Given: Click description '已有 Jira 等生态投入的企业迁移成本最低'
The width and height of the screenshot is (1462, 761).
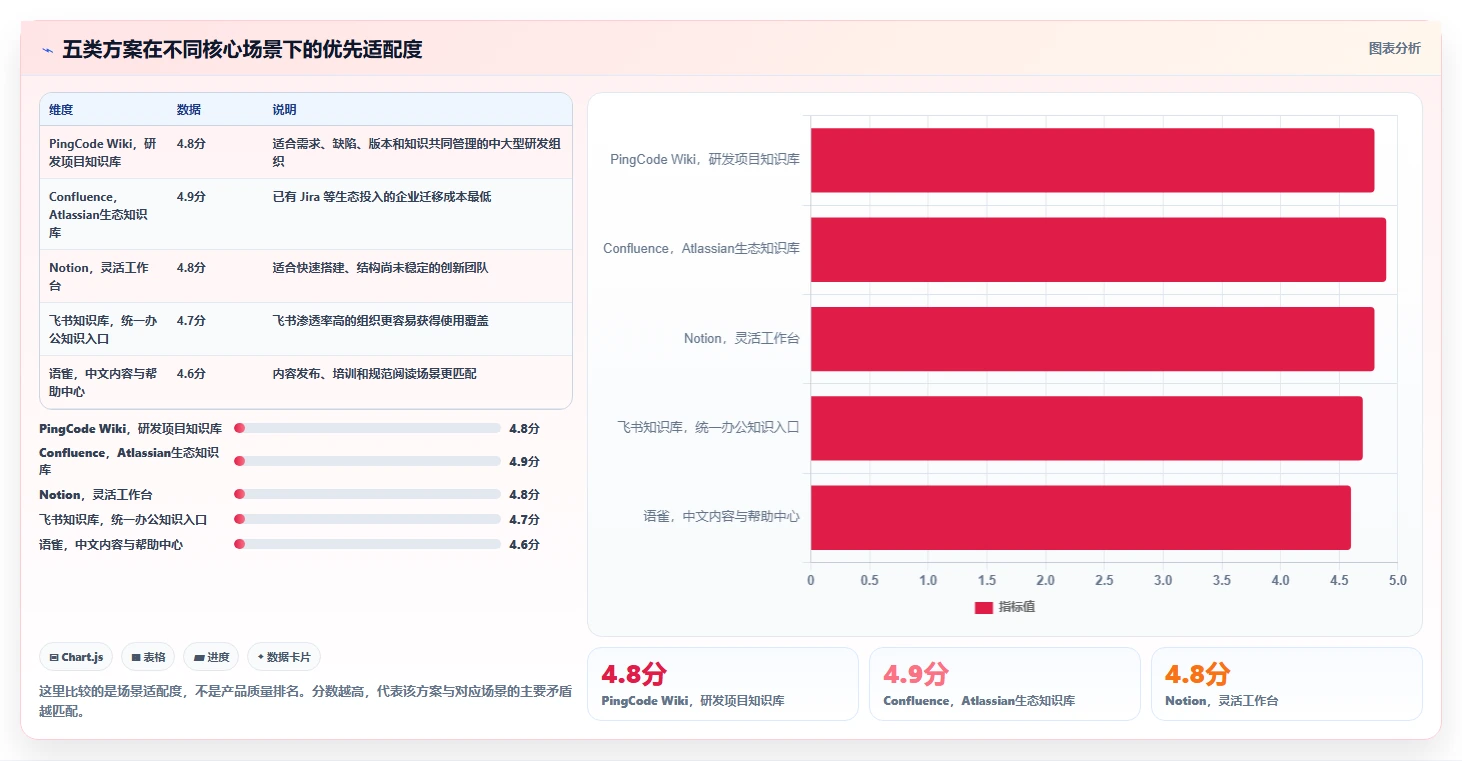Looking at the screenshot, I should tap(382, 197).
